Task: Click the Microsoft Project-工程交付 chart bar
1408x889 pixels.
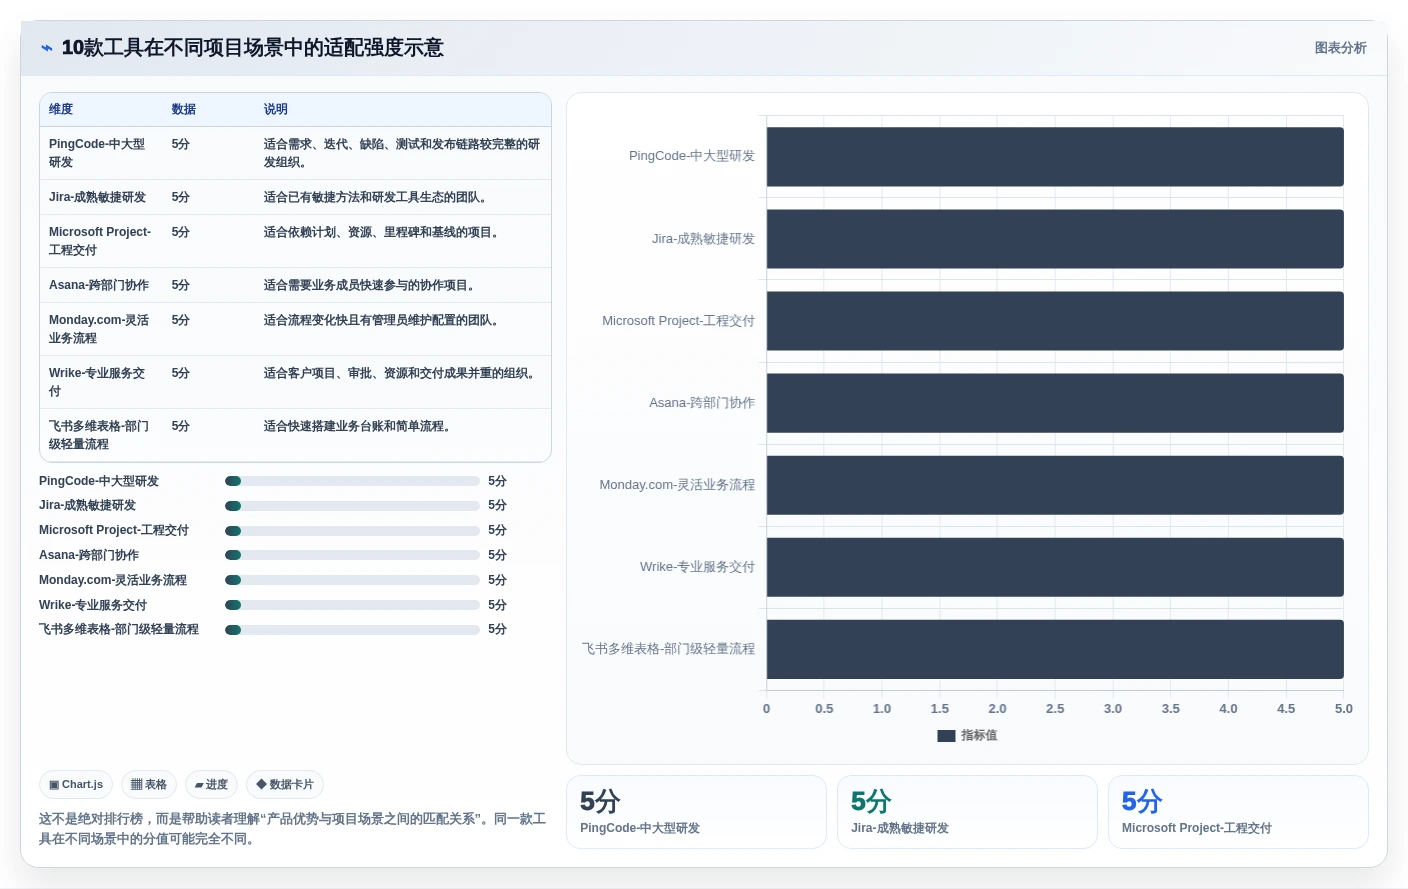Action: pyautogui.click(x=1055, y=321)
